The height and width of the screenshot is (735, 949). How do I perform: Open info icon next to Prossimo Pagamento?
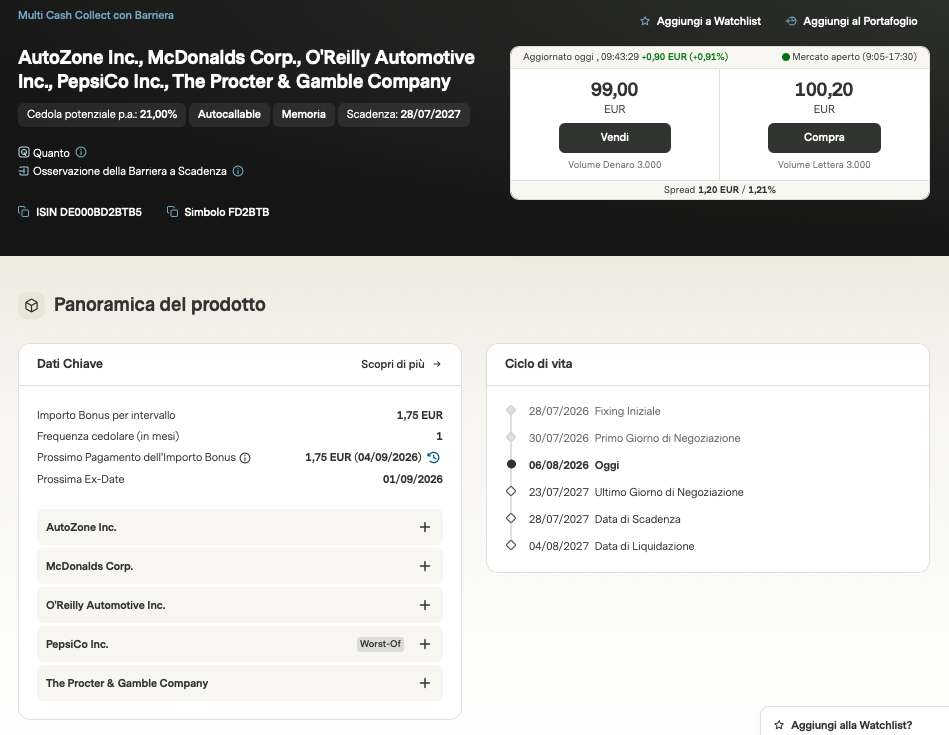(245, 458)
